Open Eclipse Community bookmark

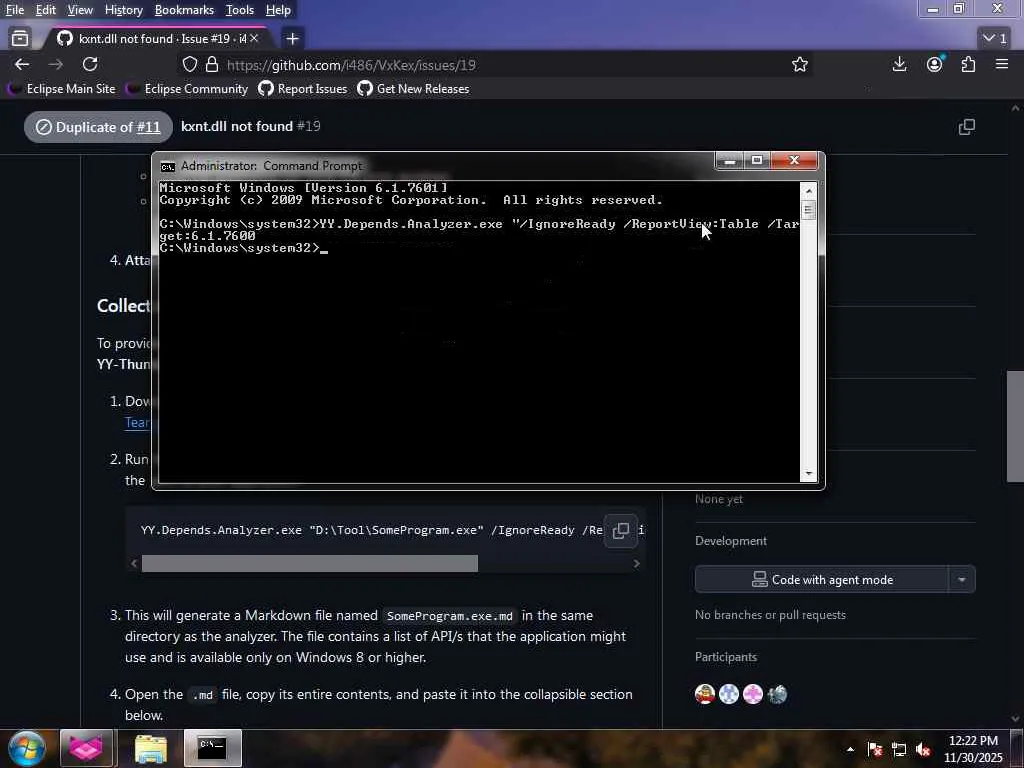[187, 89]
